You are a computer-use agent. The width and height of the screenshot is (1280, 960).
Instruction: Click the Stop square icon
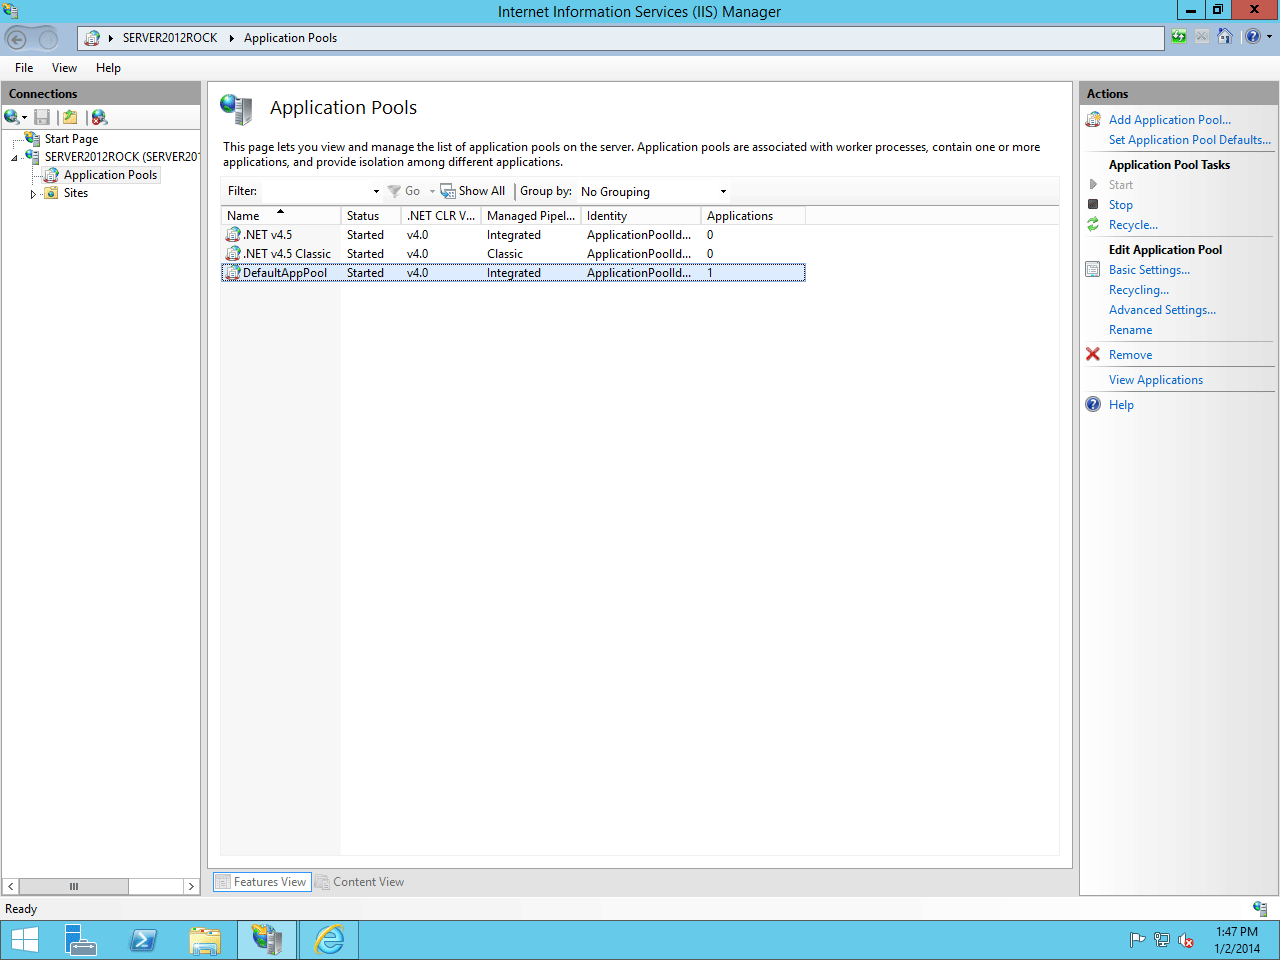(1093, 204)
